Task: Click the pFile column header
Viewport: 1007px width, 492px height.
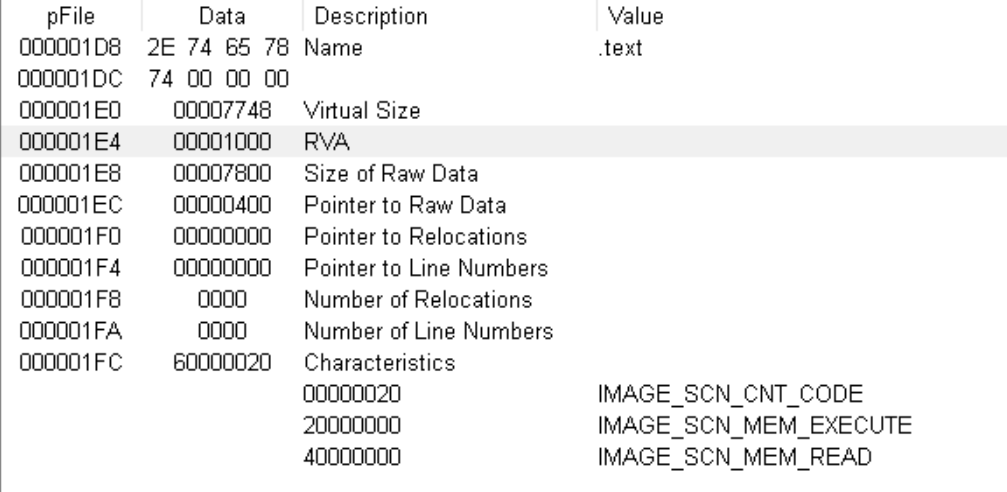Action: 71,16
